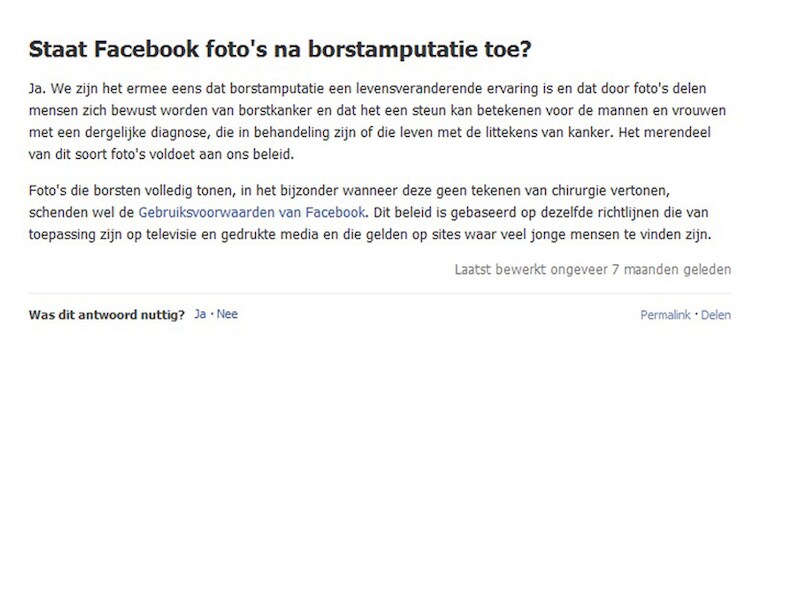The image size is (800, 600).
Task: Click the horizontal divider above the feedback row
Action: click(x=380, y=293)
